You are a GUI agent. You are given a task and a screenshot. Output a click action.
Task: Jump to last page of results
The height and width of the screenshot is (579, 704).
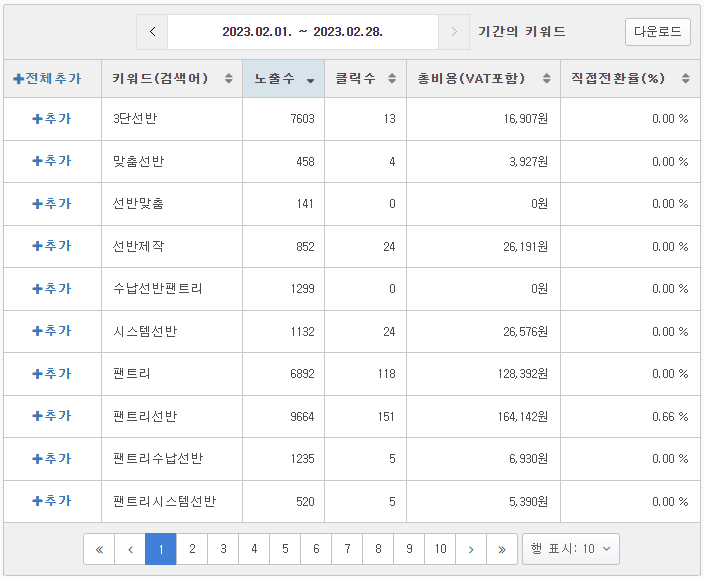502,549
